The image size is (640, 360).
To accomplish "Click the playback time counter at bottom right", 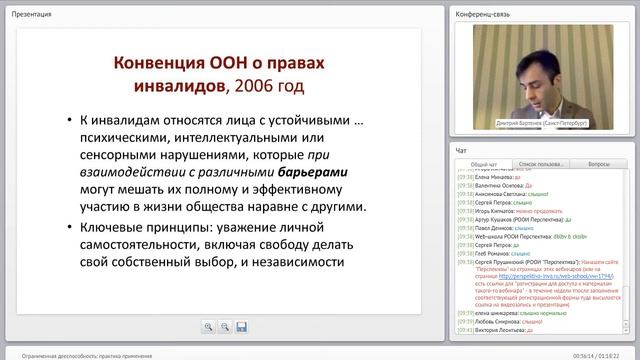I will click(x=596, y=356).
